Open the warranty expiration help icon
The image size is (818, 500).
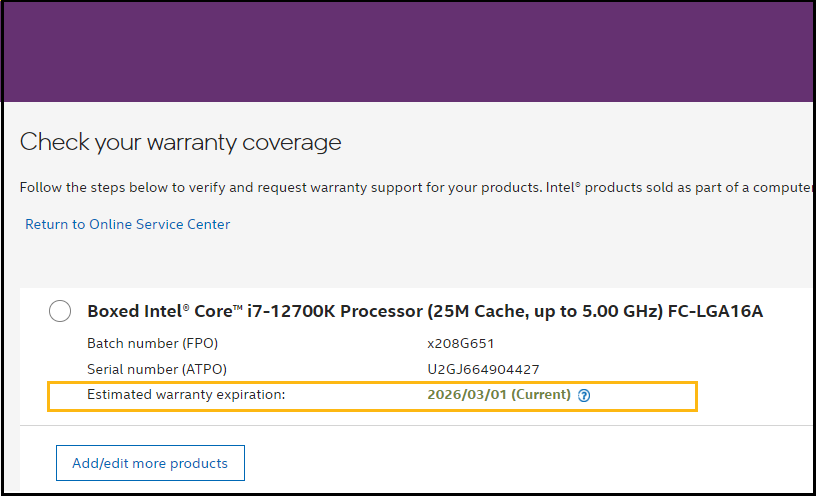coord(584,396)
